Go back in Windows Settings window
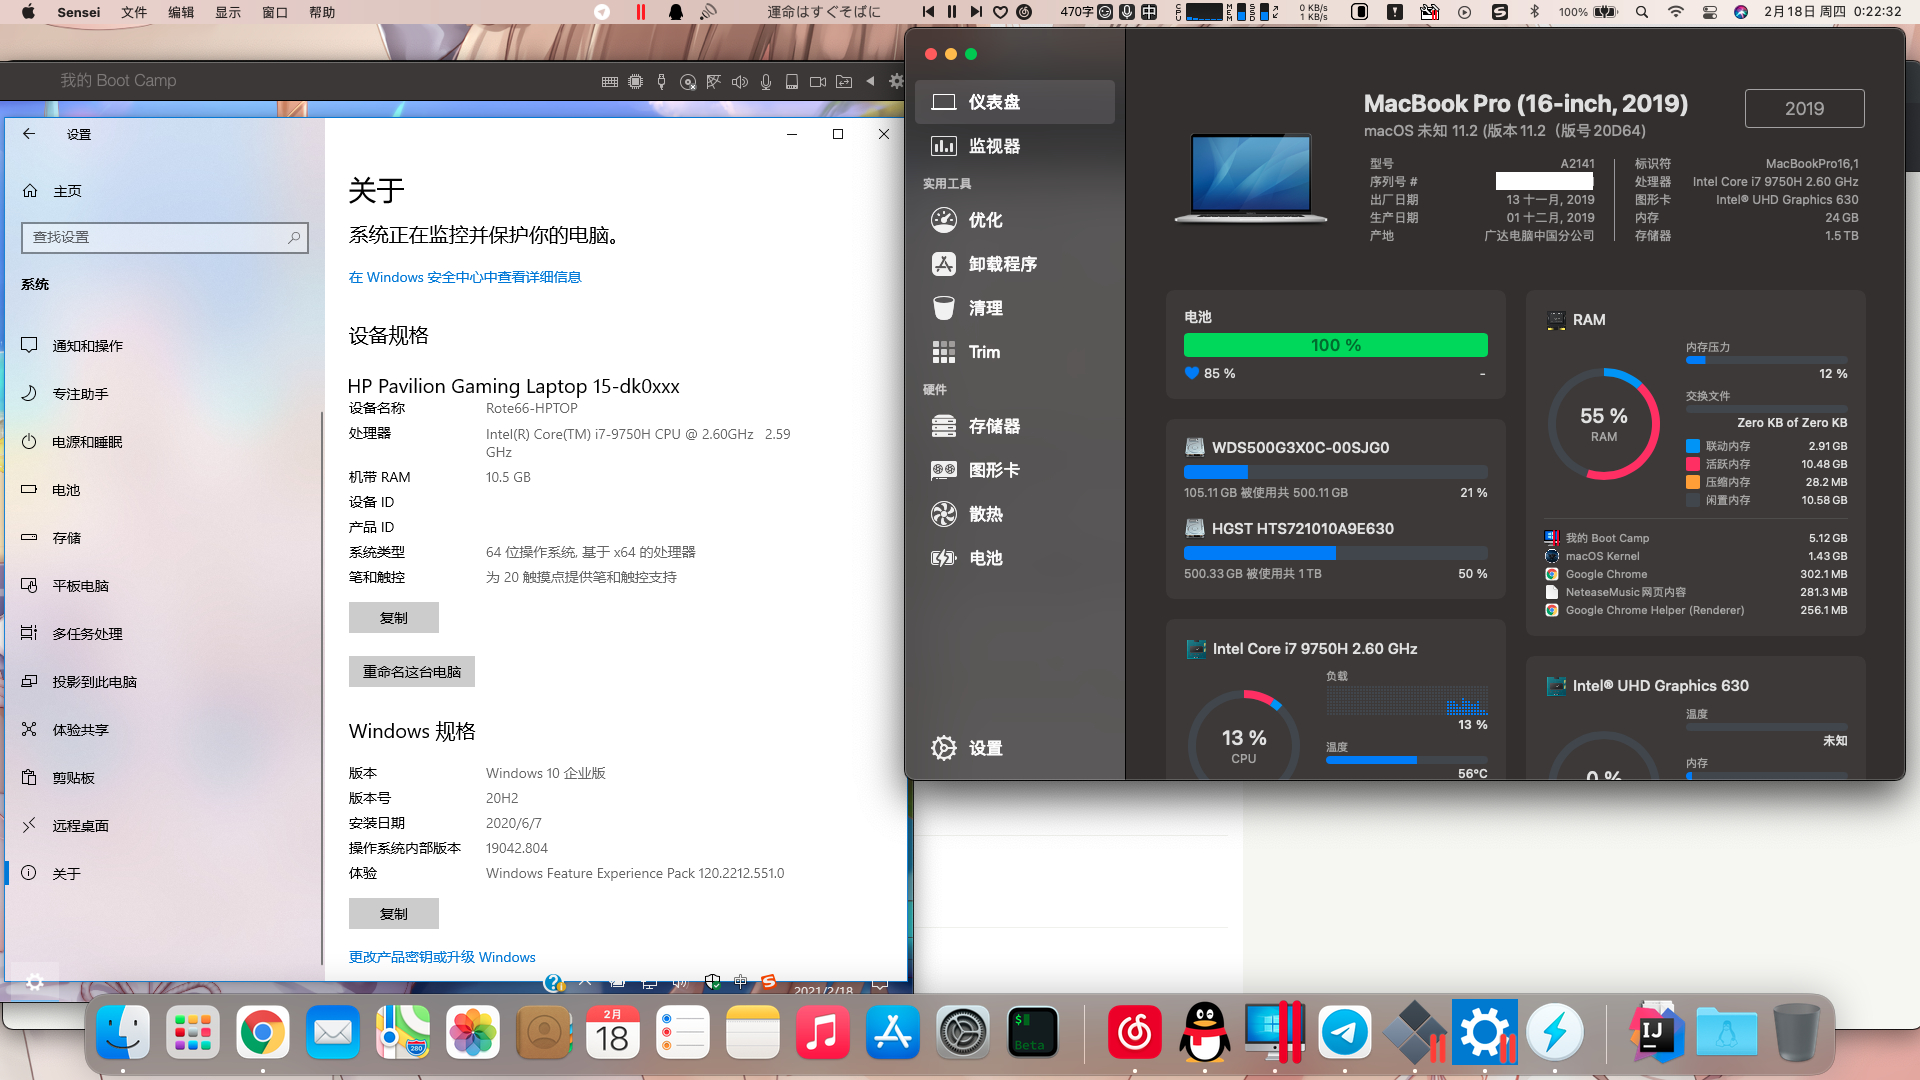The height and width of the screenshot is (1080, 1920). tap(29, 134)
